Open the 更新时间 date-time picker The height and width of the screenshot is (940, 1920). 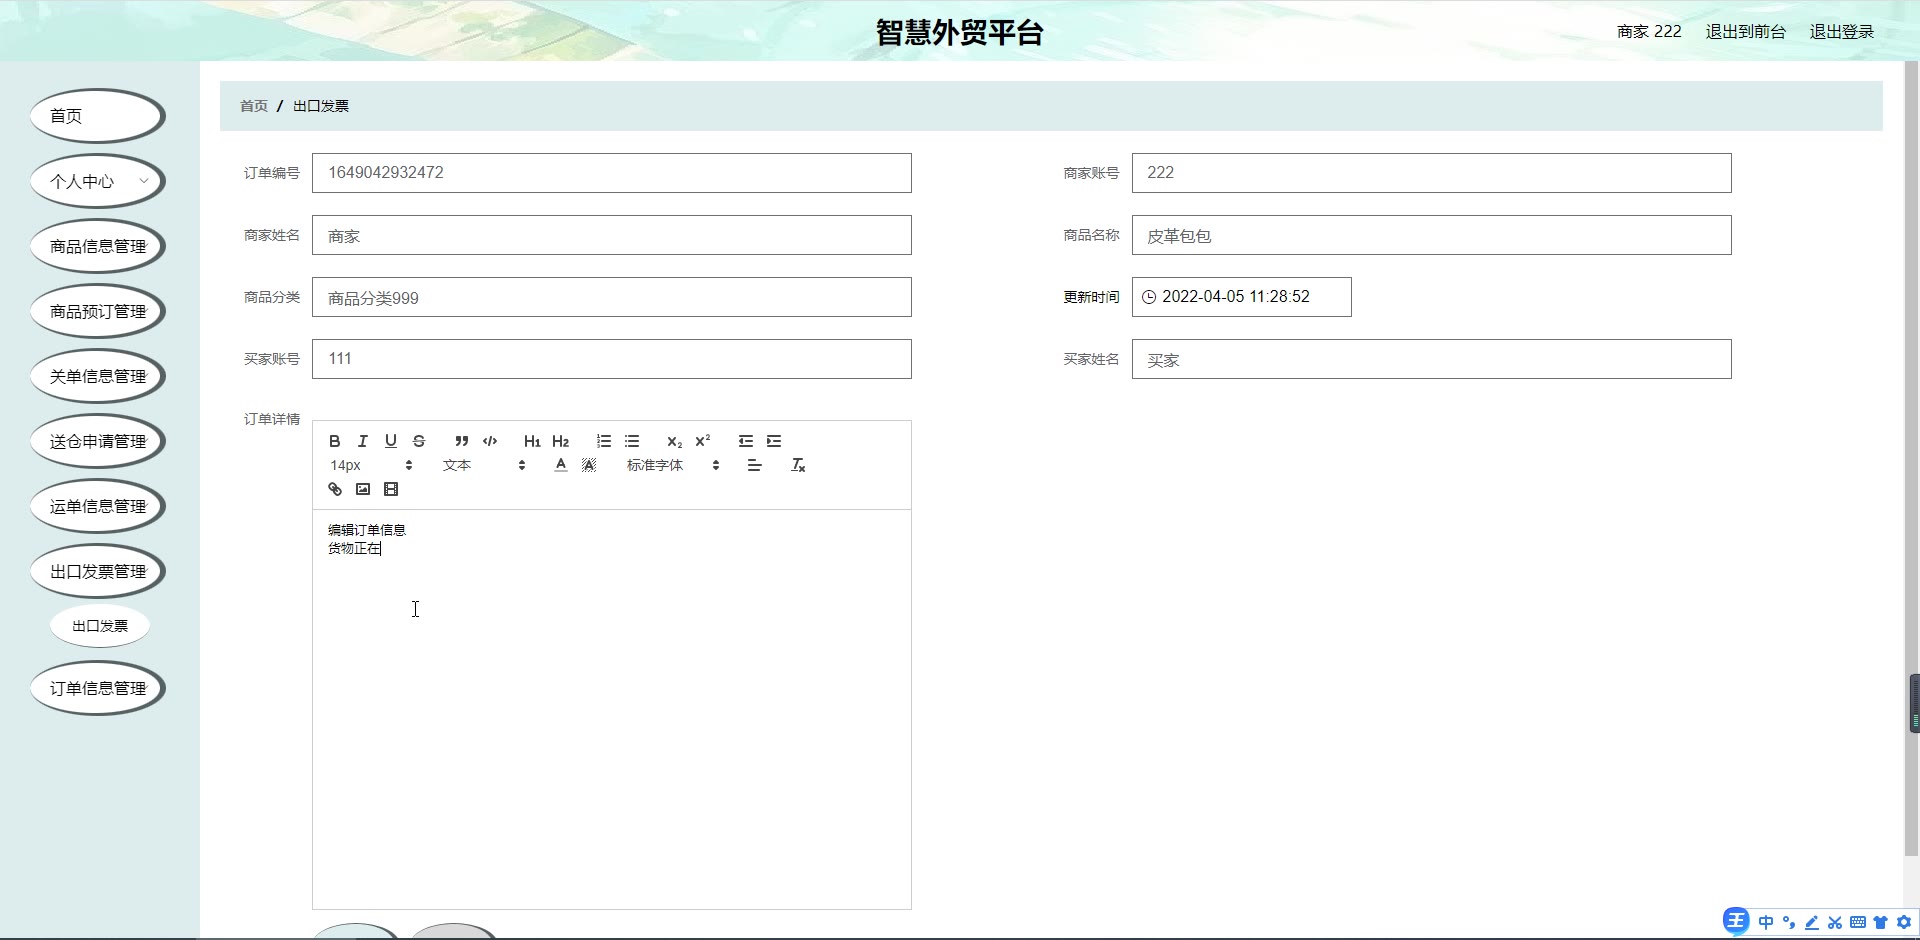[1242, 297]
